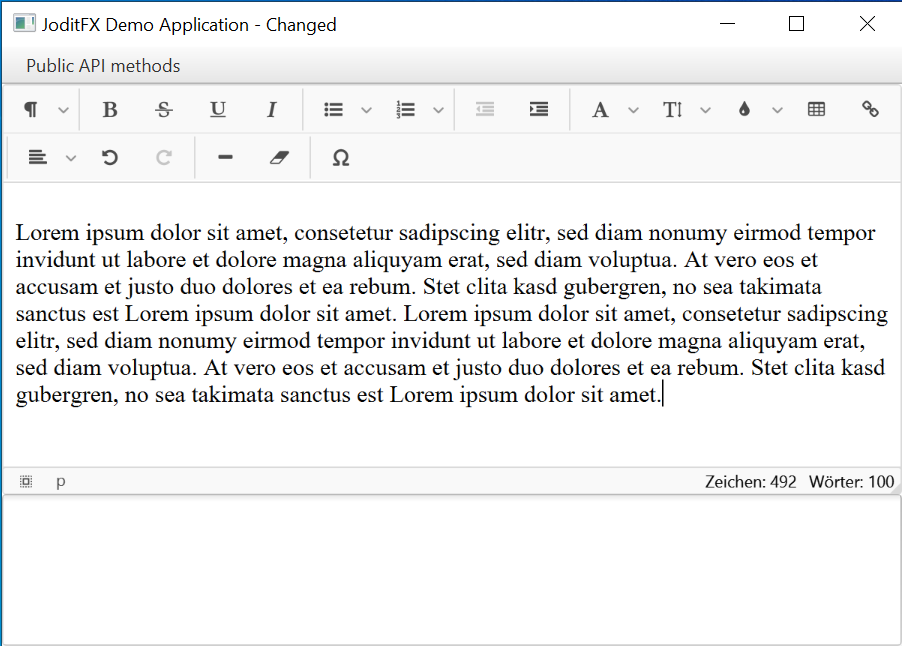Toggle underline formatting

click(217, 109)
